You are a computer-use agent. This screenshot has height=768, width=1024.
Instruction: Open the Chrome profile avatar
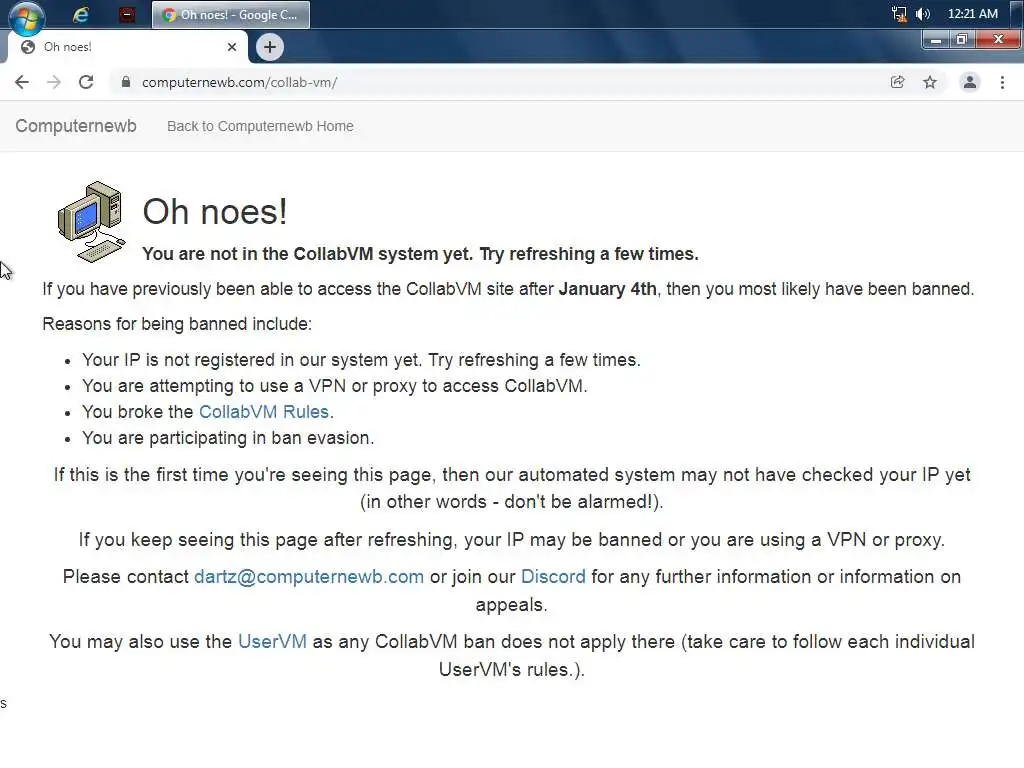(970, 82)
